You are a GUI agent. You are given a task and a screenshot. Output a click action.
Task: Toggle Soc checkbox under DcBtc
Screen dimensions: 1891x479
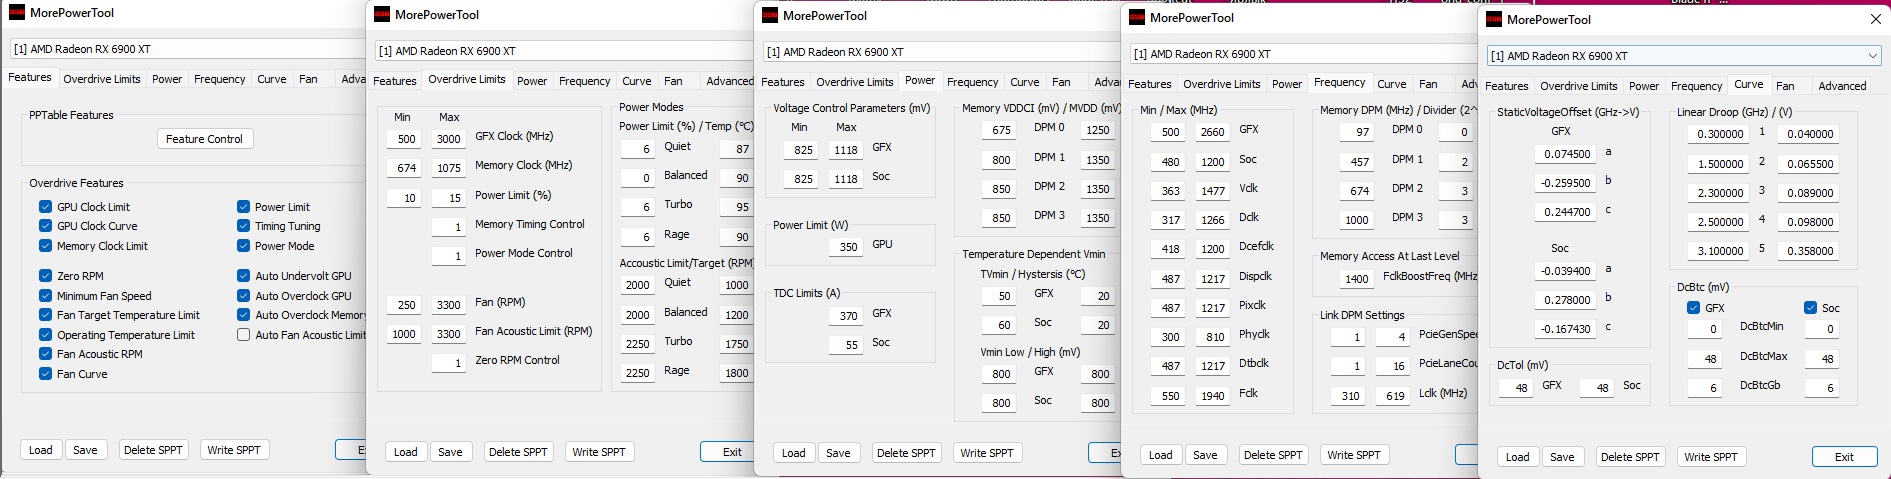click(1810, 308)
